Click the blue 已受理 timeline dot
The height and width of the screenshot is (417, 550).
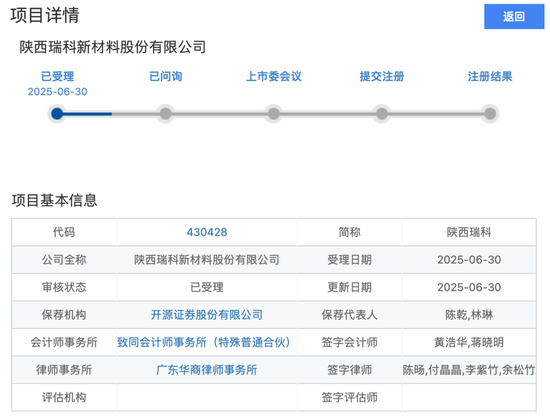(57, 114)
